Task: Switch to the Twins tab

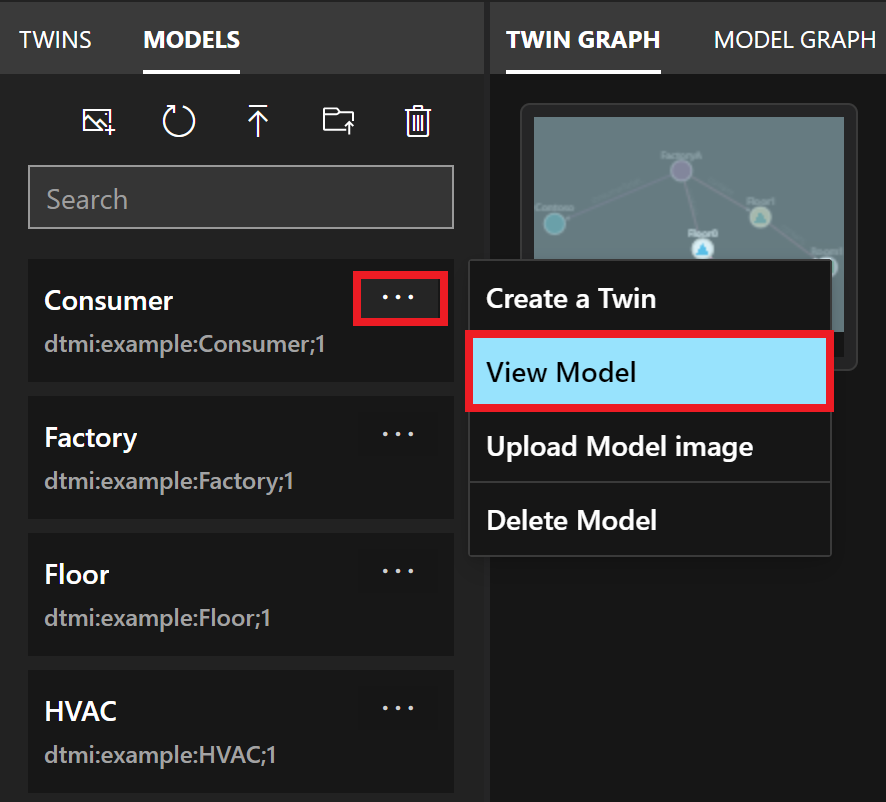Action: 56,40
